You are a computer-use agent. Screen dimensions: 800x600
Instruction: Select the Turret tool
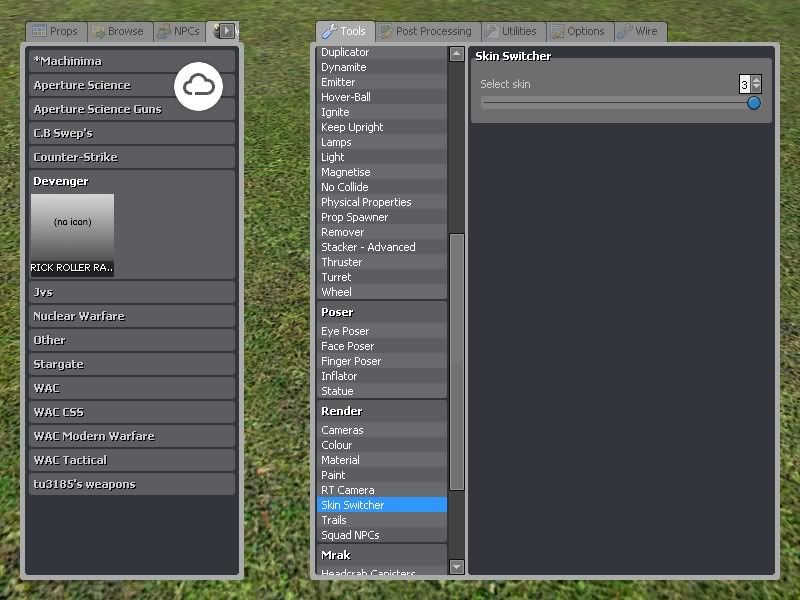pos(382,277)
